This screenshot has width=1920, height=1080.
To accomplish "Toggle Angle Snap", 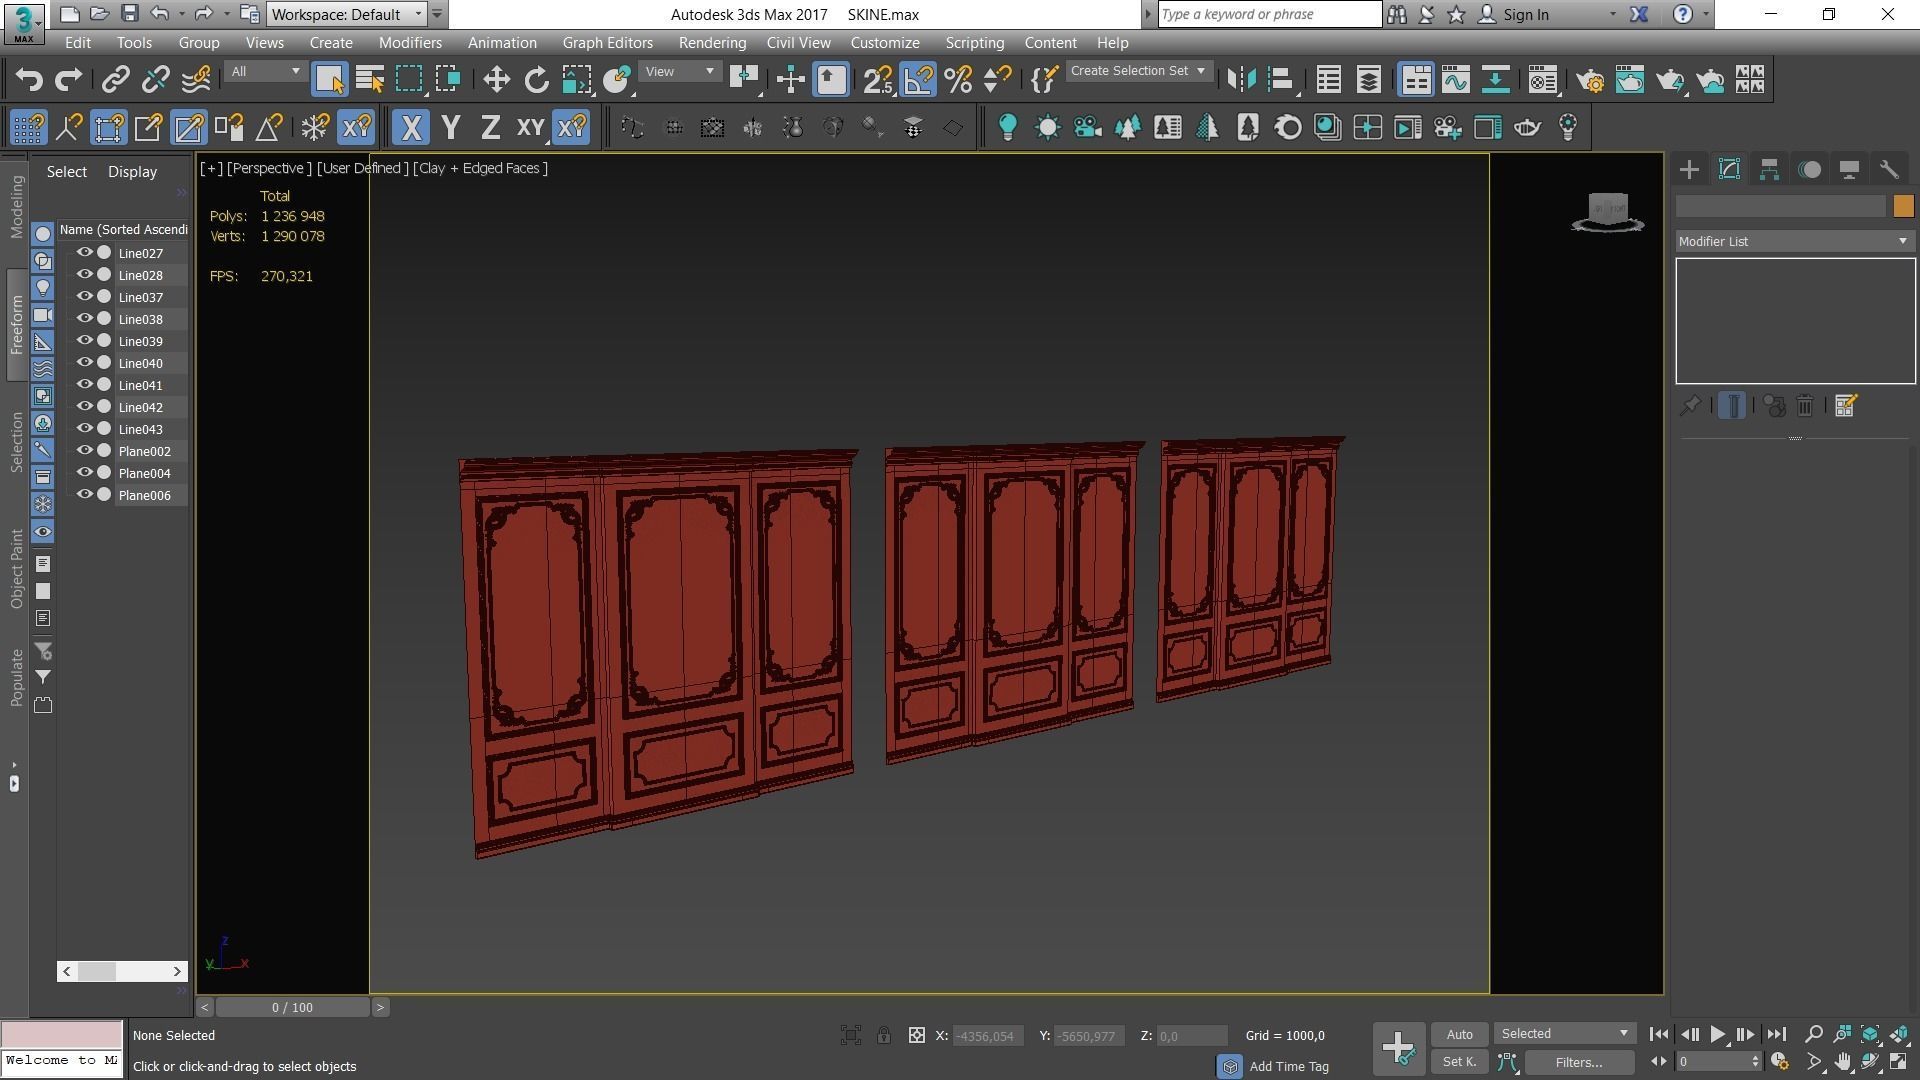I will point(918,80).
